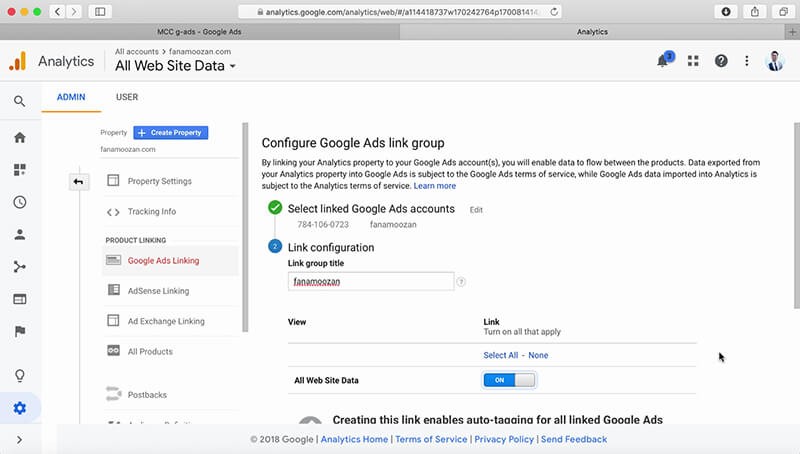The height and width of the screenshot is (454, 800).
Task: Click the None link
Action: pos(538,355)
